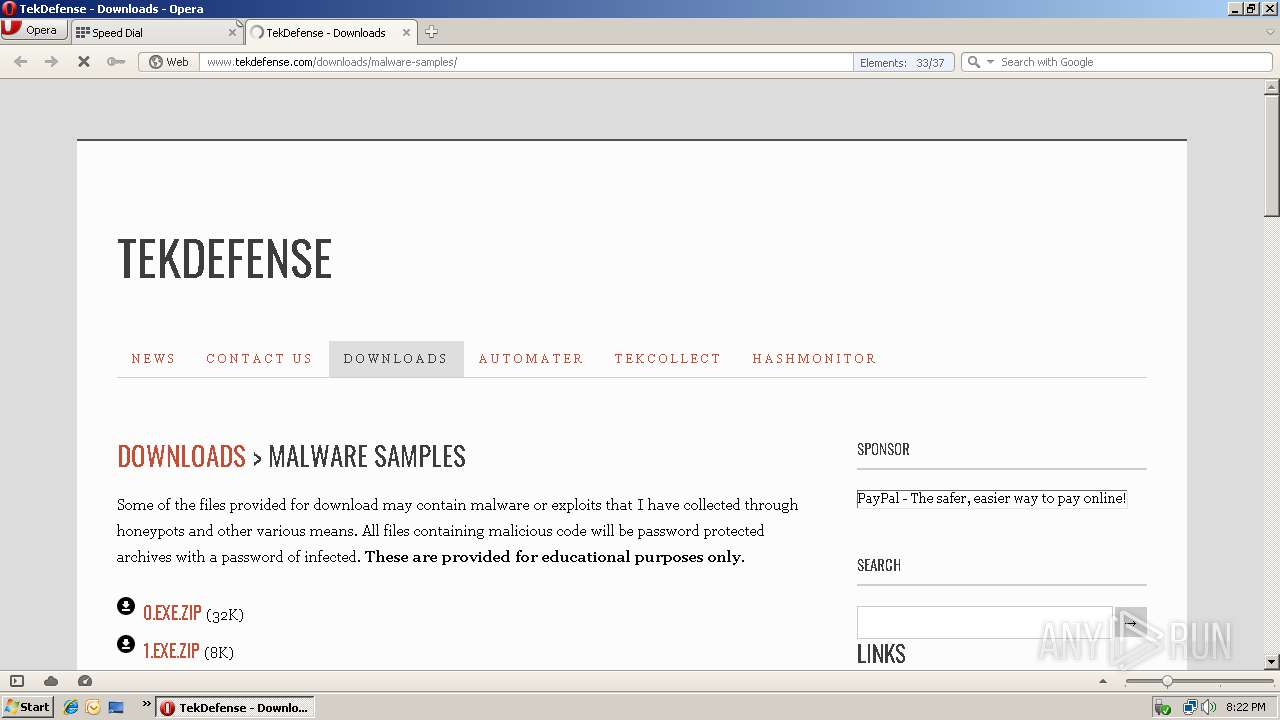1280x720 pixels.
Task: Open the HASHMONITOR navigation item
Action: (x=814, y=358)
